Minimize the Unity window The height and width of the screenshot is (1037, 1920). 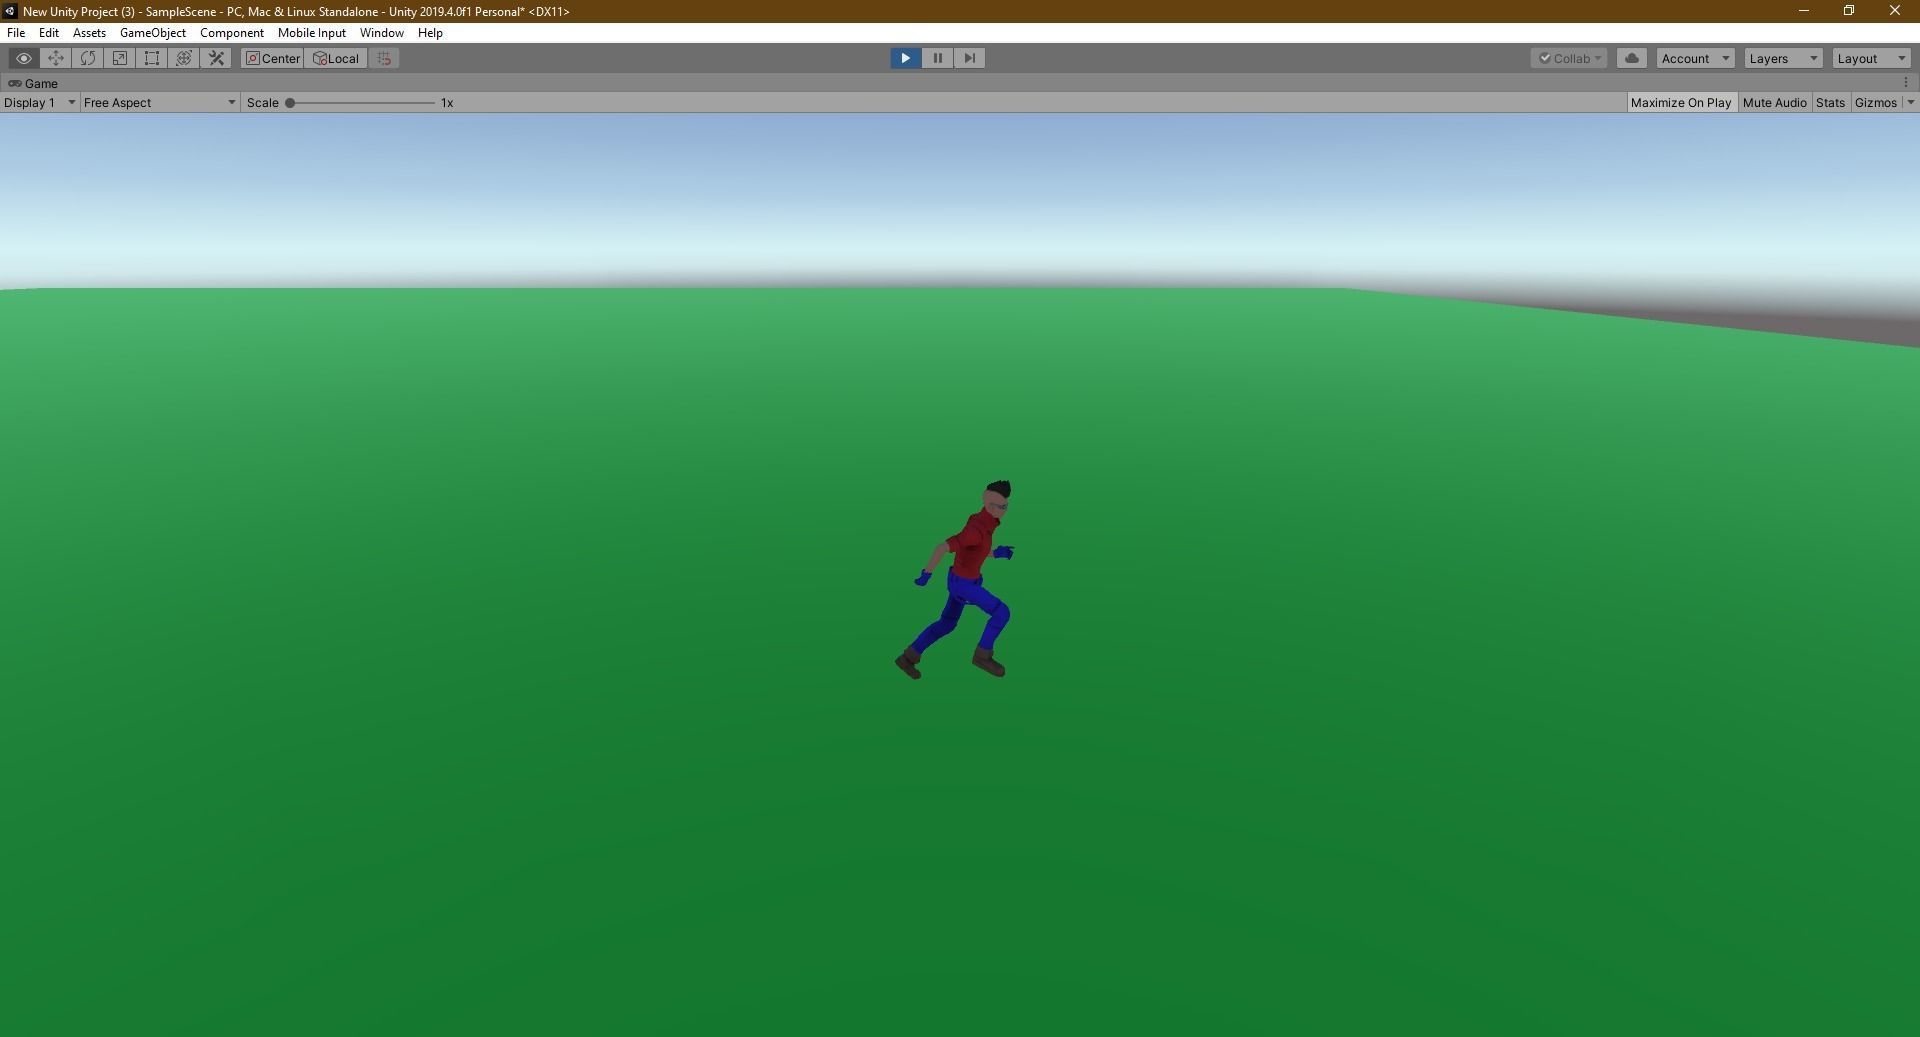pos(1804,11)
